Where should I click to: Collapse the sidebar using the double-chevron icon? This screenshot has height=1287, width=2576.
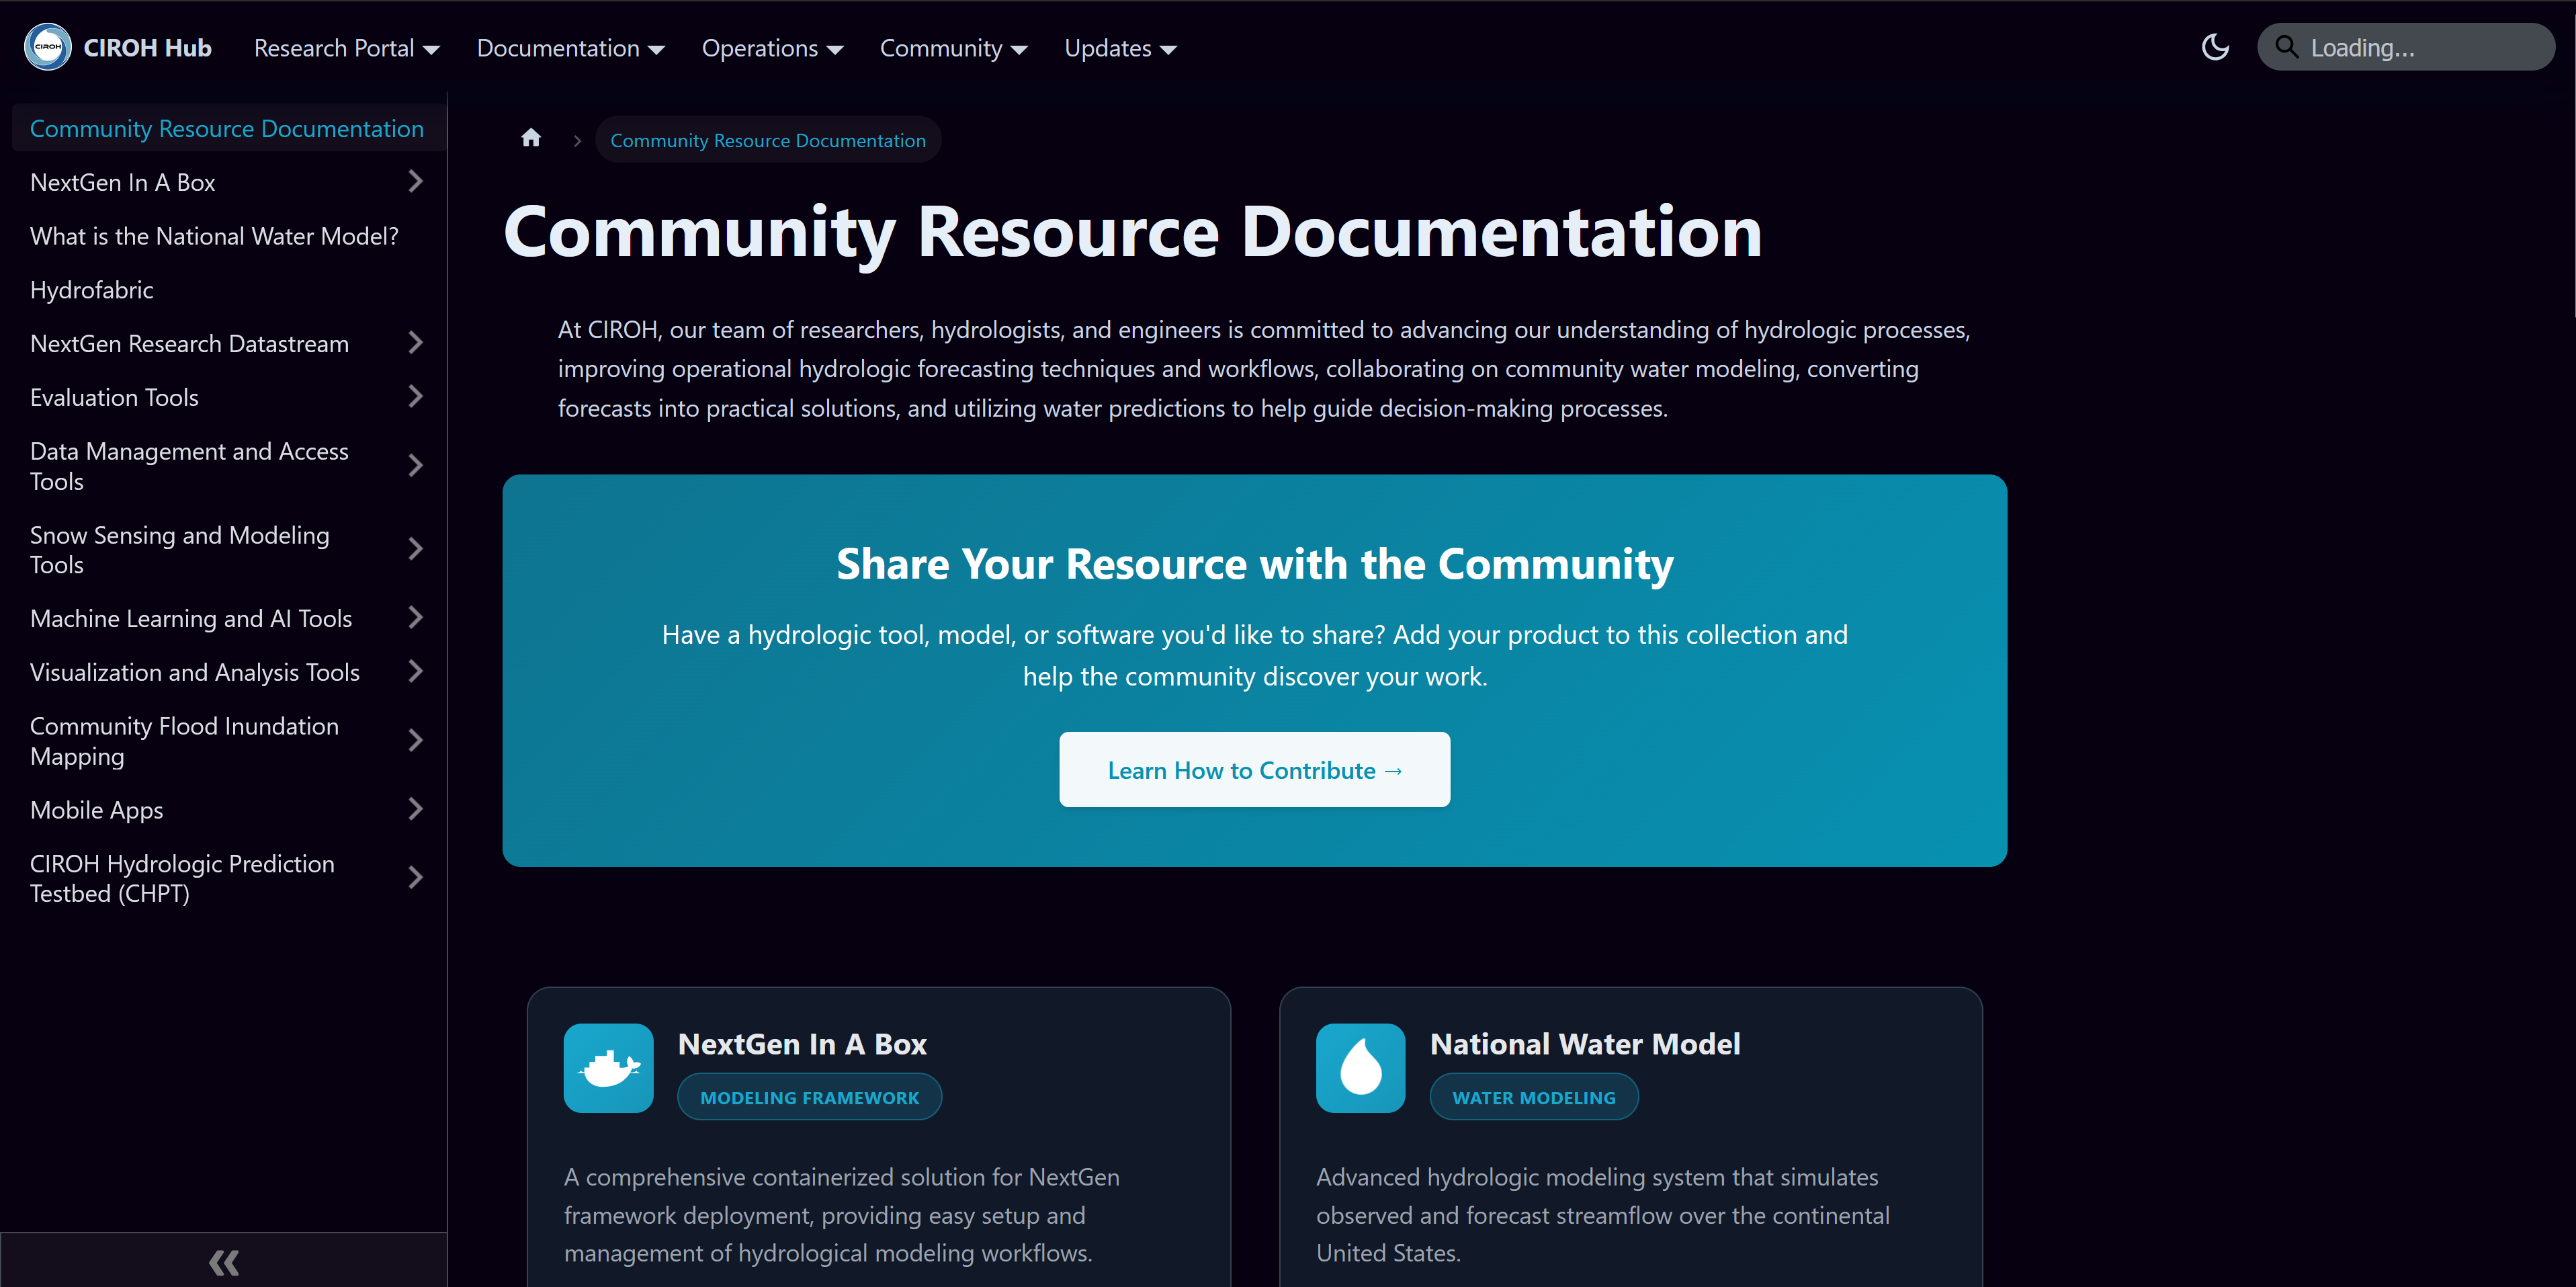pyautogui.click(x=223, y=1261)
